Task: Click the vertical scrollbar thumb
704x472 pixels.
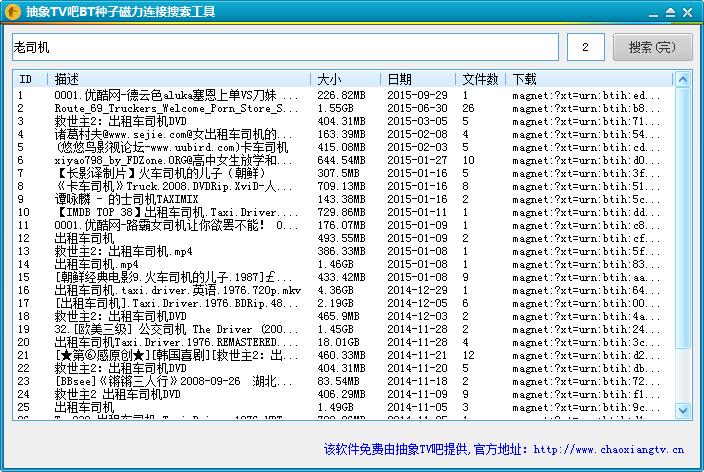Action: pyautogui.click(x=683, y=218)
